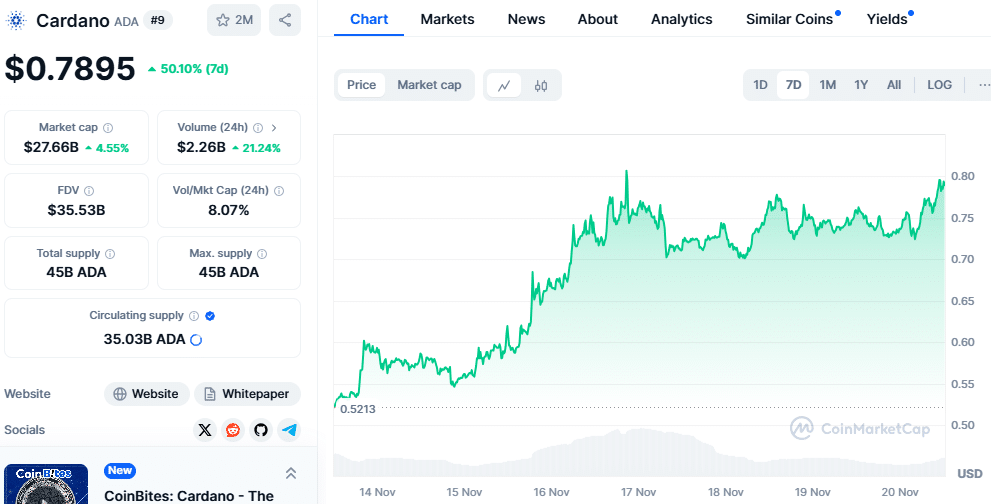Switch to the Yields tab
This screenshot has width=991, height=504.
pos(887,19)
